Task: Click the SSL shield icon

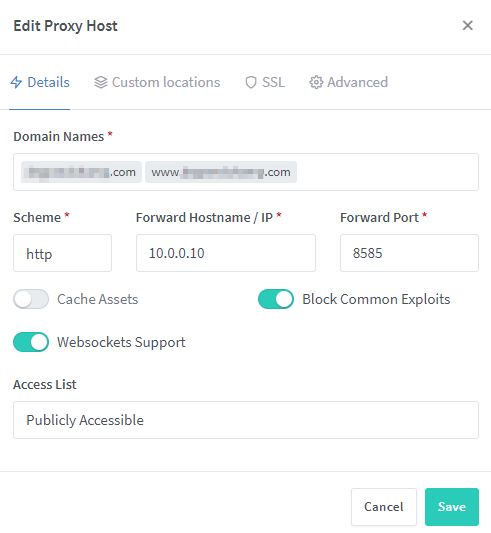Action: (251, 82)
